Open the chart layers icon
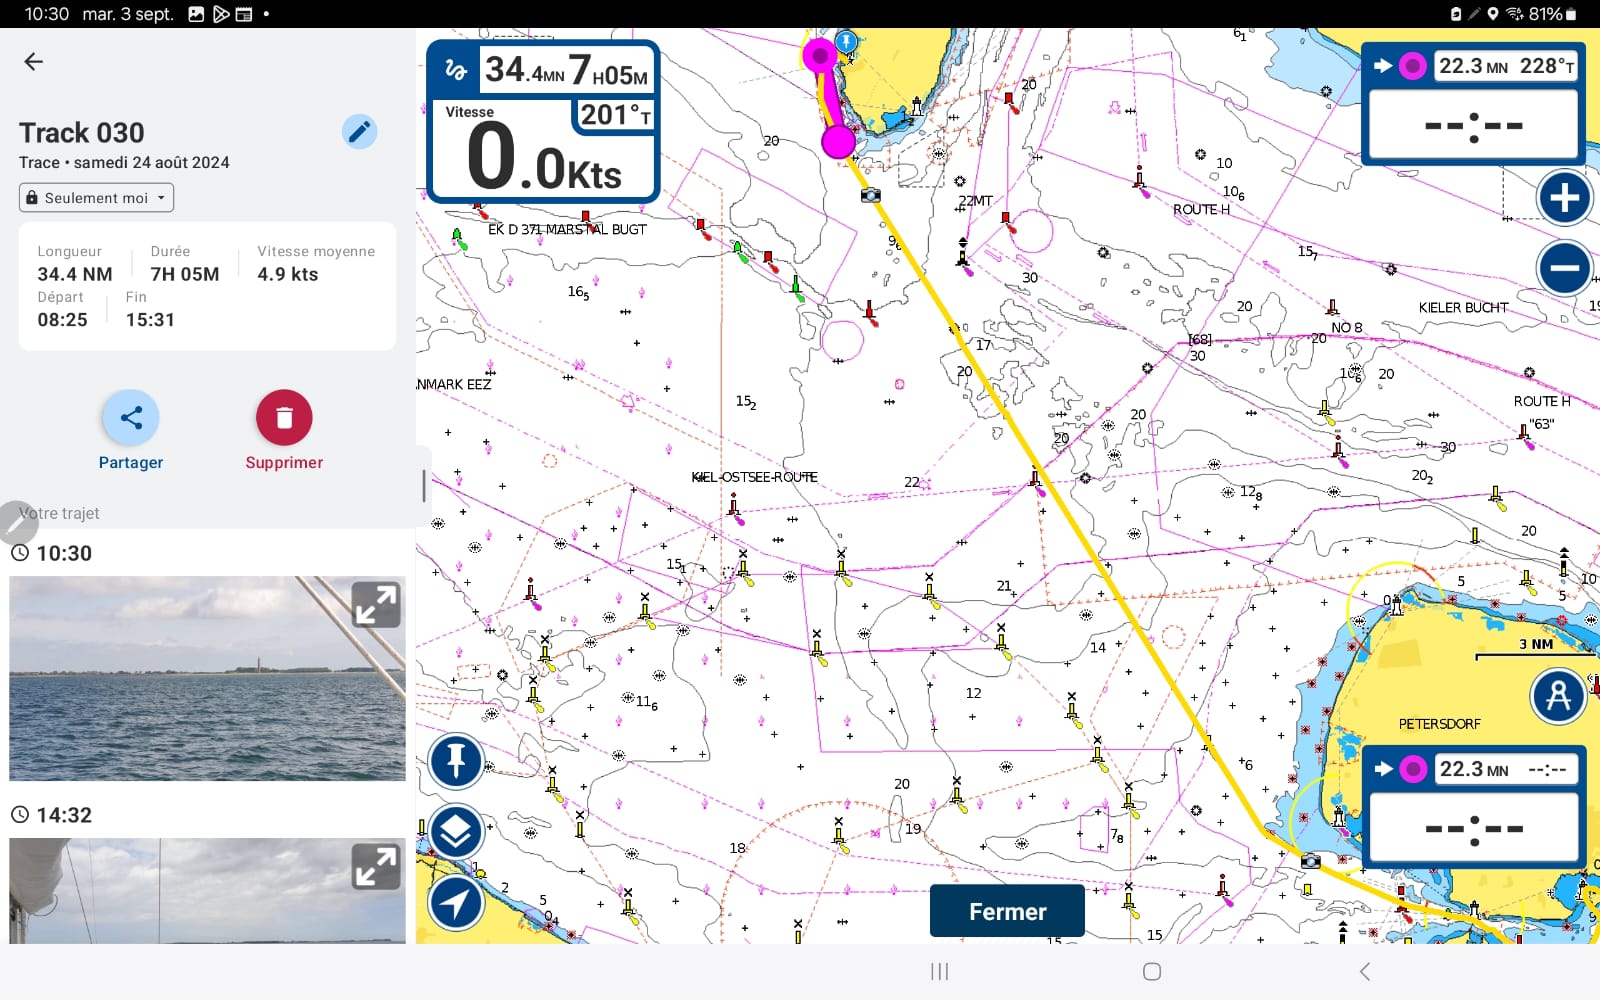This screenshot has height=1000, width=1600. pos(456,831)
